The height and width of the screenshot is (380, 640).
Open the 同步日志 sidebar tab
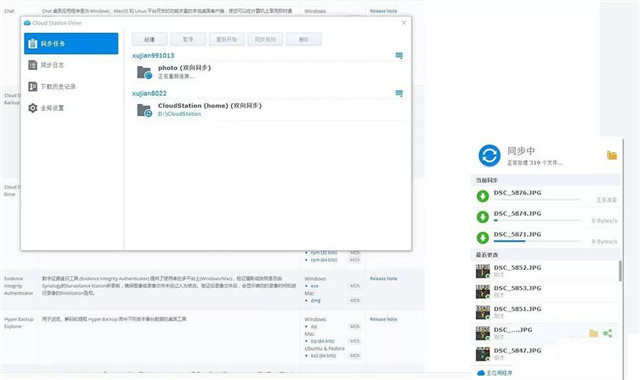tap(71, 65)
